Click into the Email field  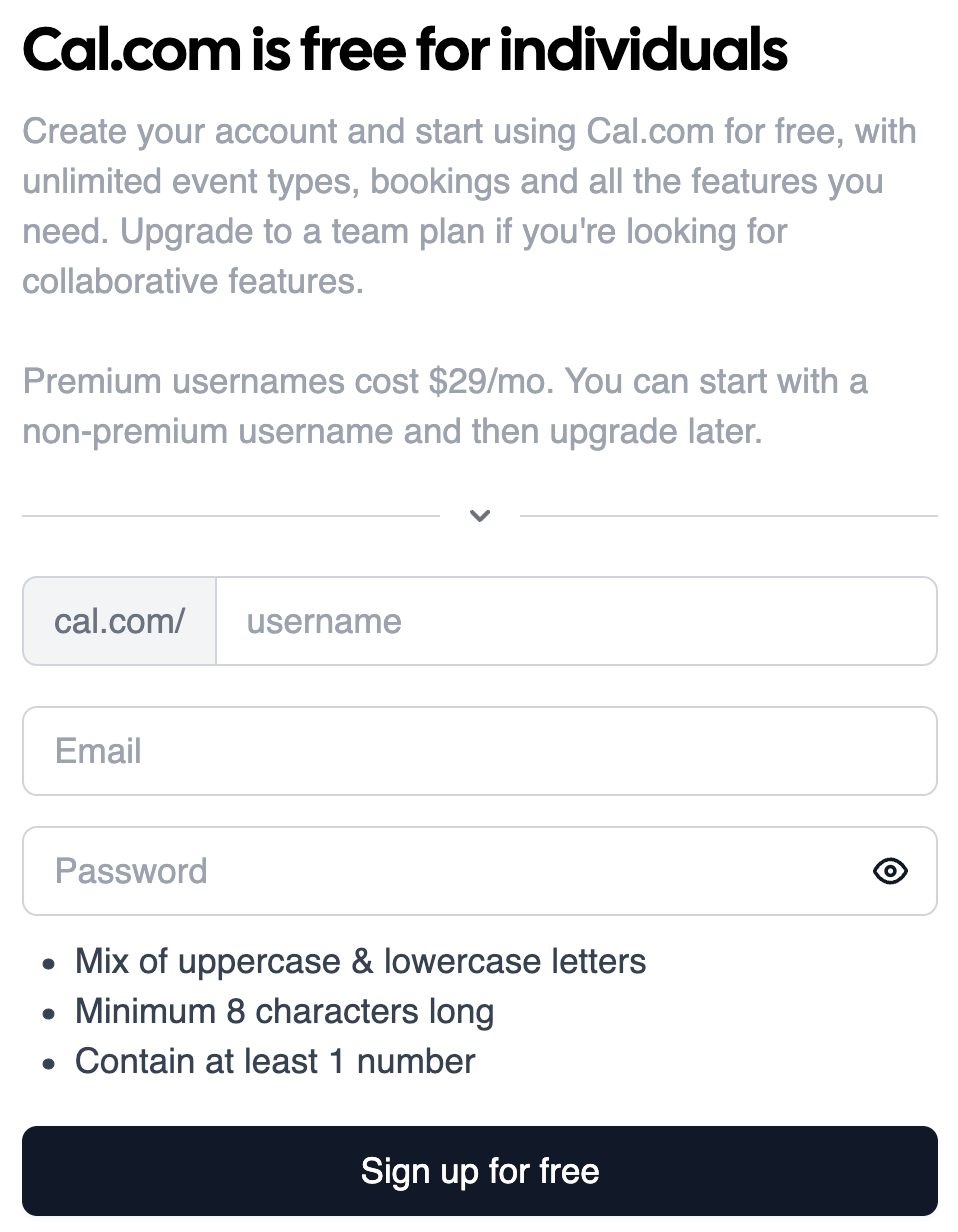click(x=480, y=751)
